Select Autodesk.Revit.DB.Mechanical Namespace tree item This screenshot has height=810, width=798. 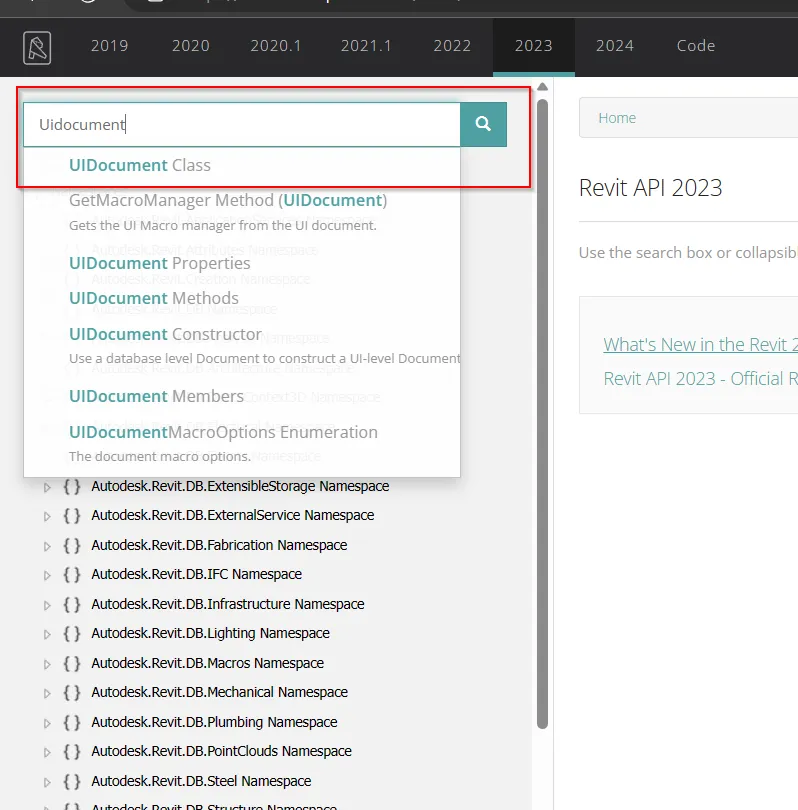[x=220, y=692]
